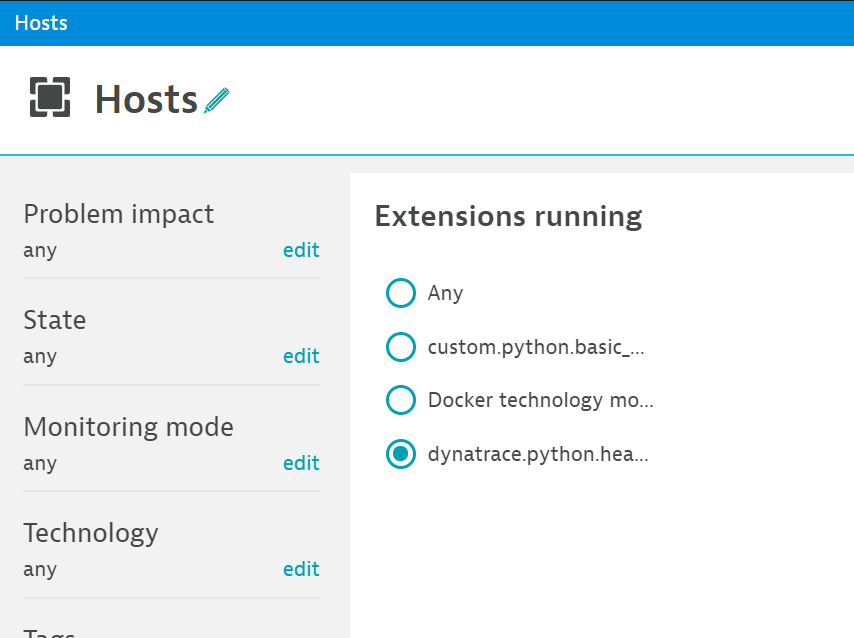Select the dynatrace.python.hea... radio button
The width and height of the screenshot is (854, 638).
pos(400,455)
